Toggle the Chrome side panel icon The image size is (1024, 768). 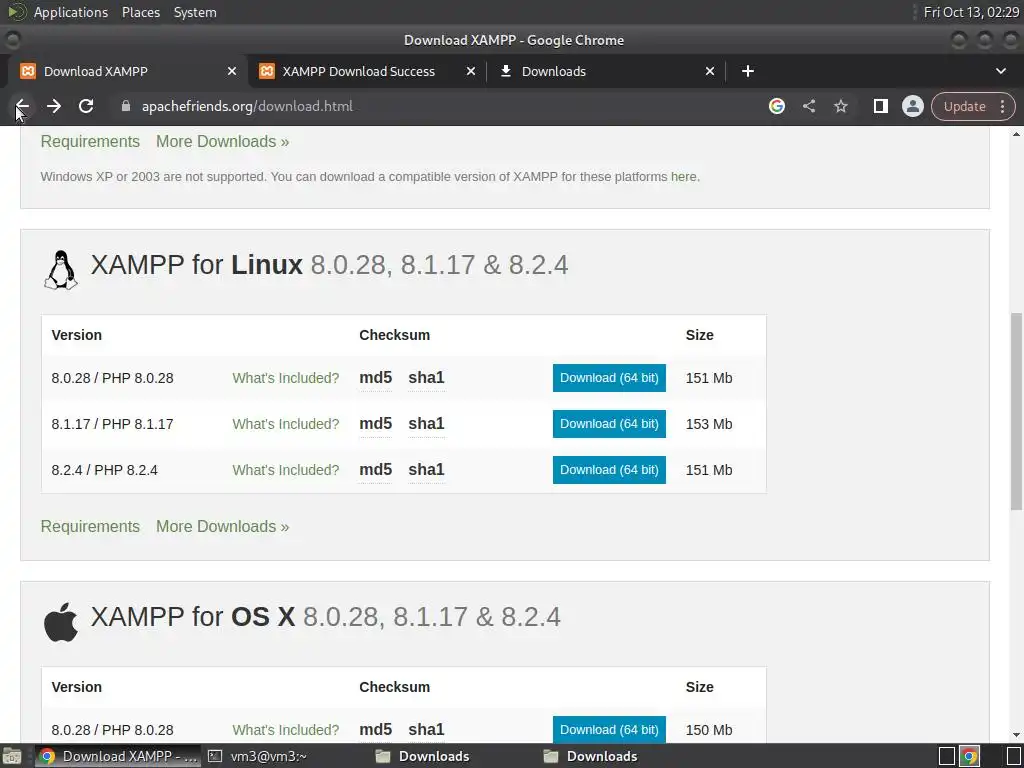coord(880,106)
